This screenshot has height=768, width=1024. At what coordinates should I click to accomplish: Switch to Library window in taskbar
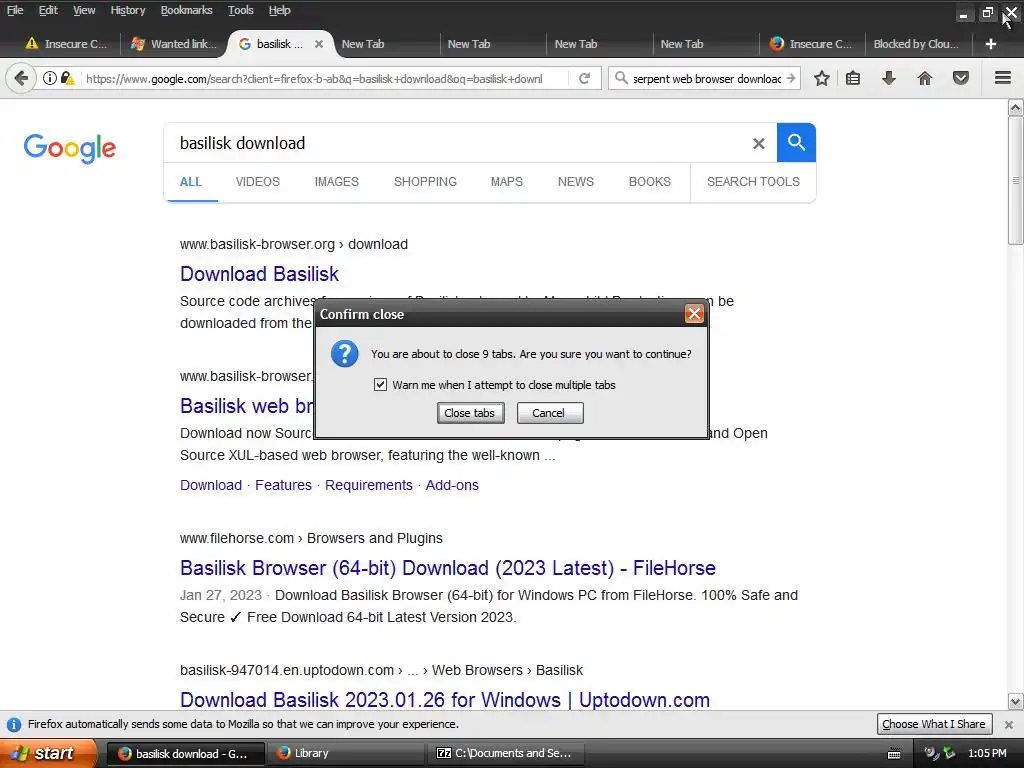click(345, 753)
